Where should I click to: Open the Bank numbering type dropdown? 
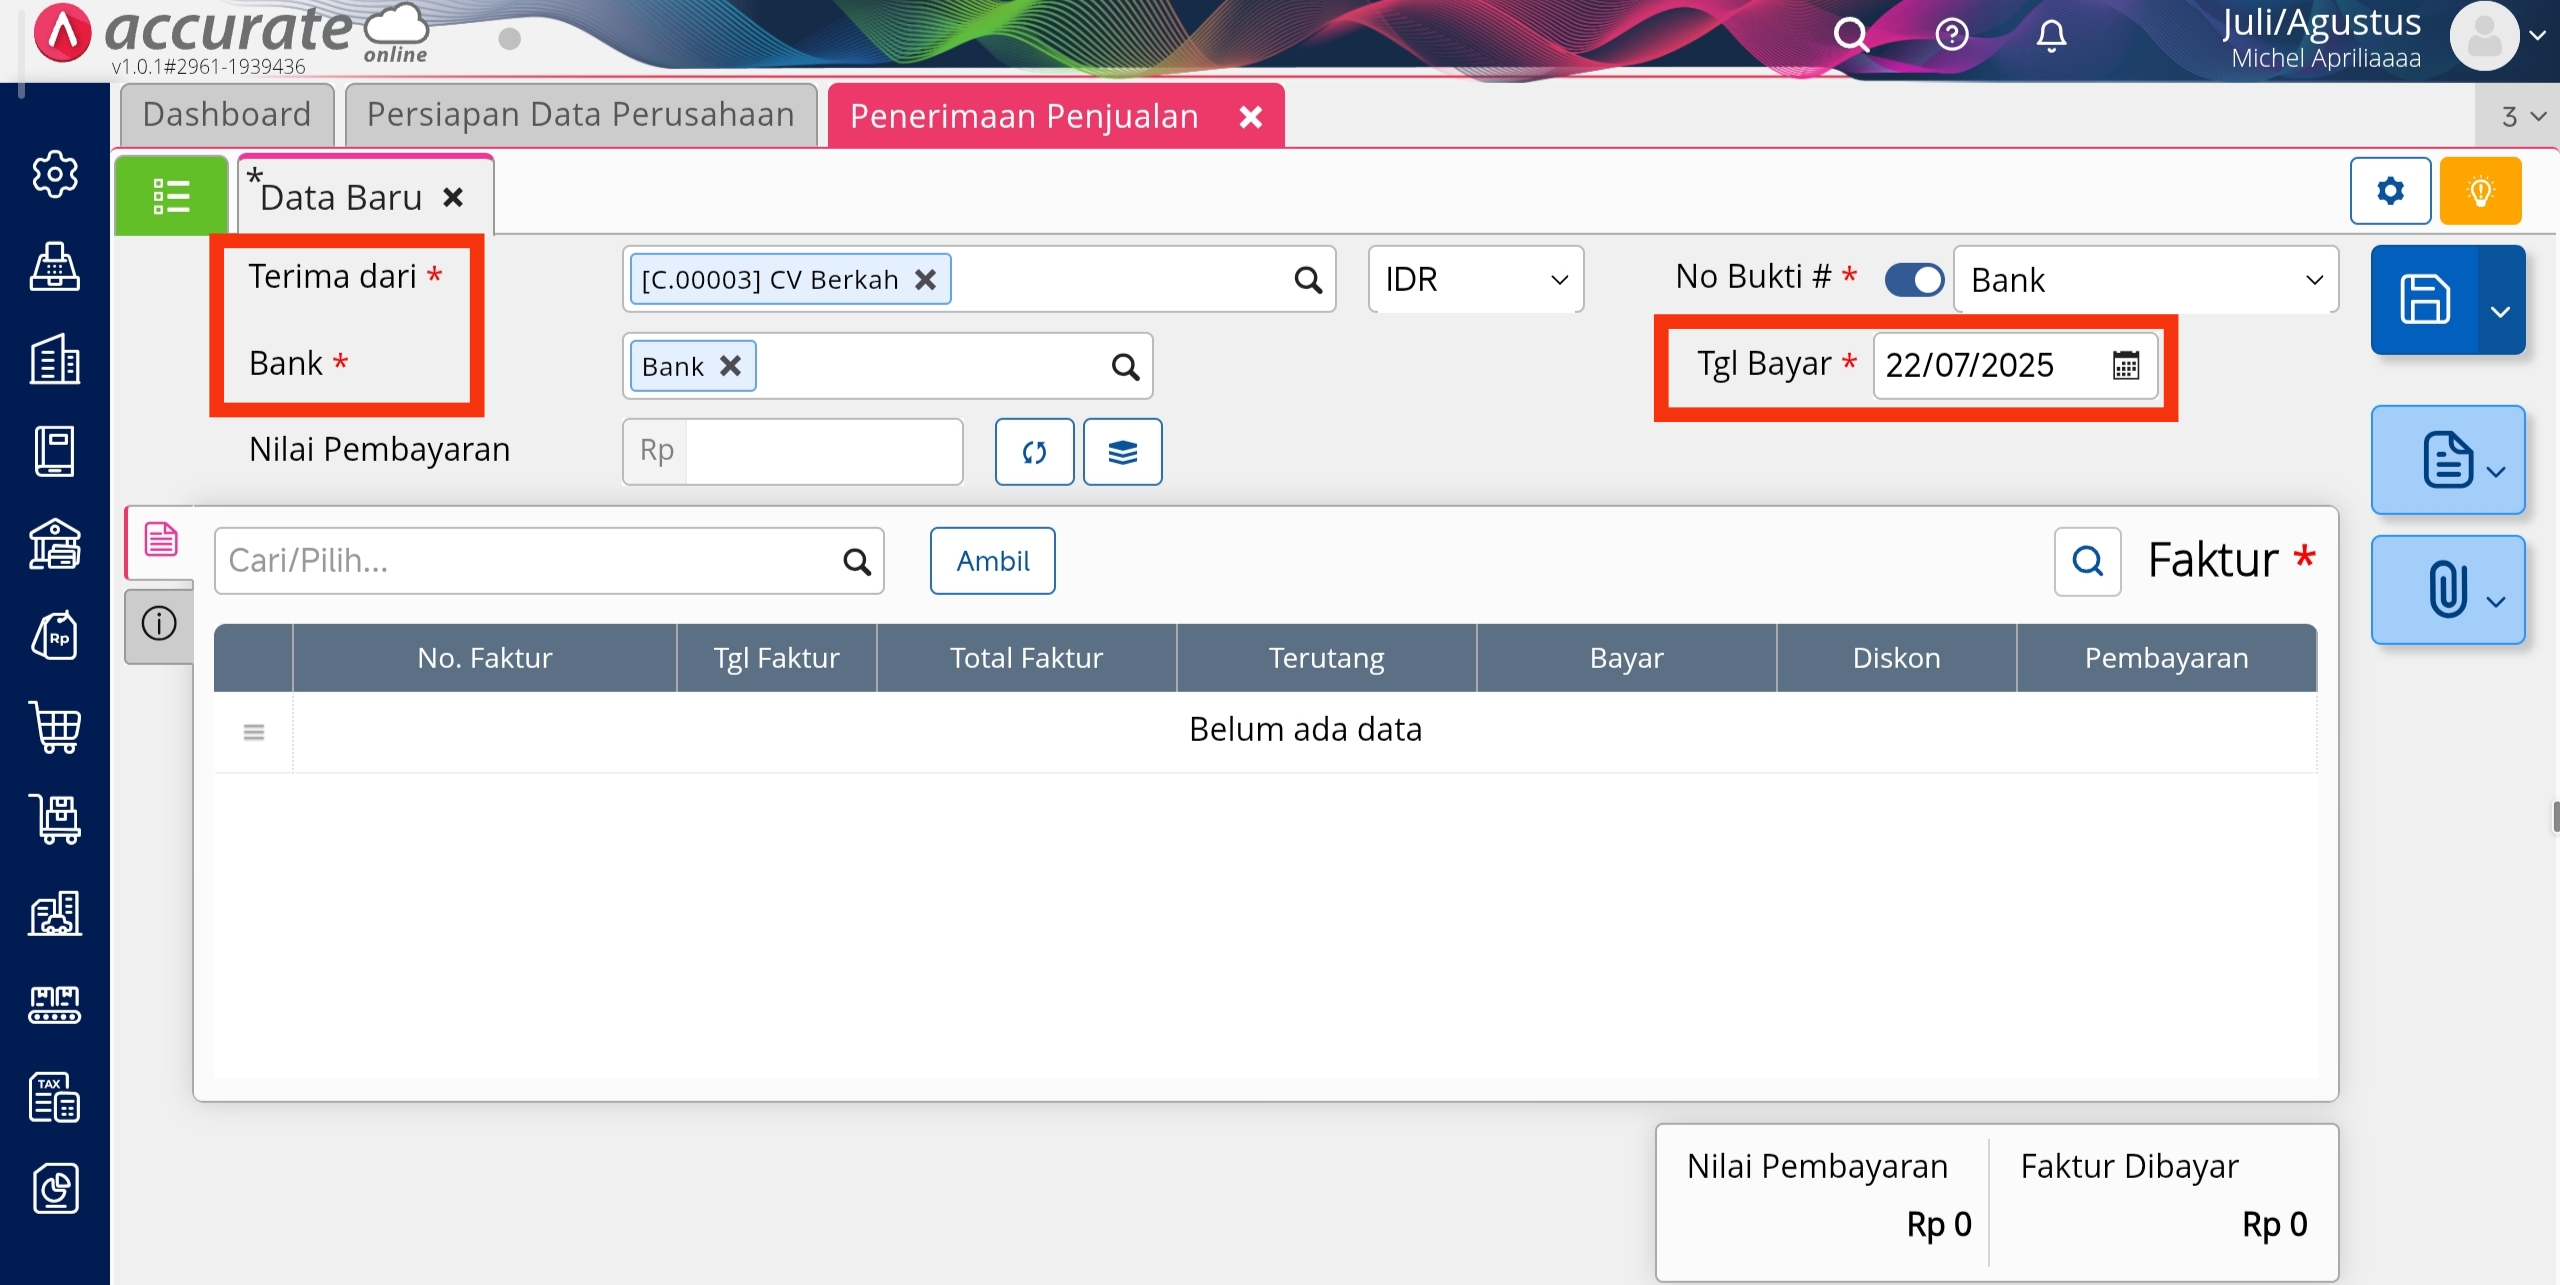2145,279
